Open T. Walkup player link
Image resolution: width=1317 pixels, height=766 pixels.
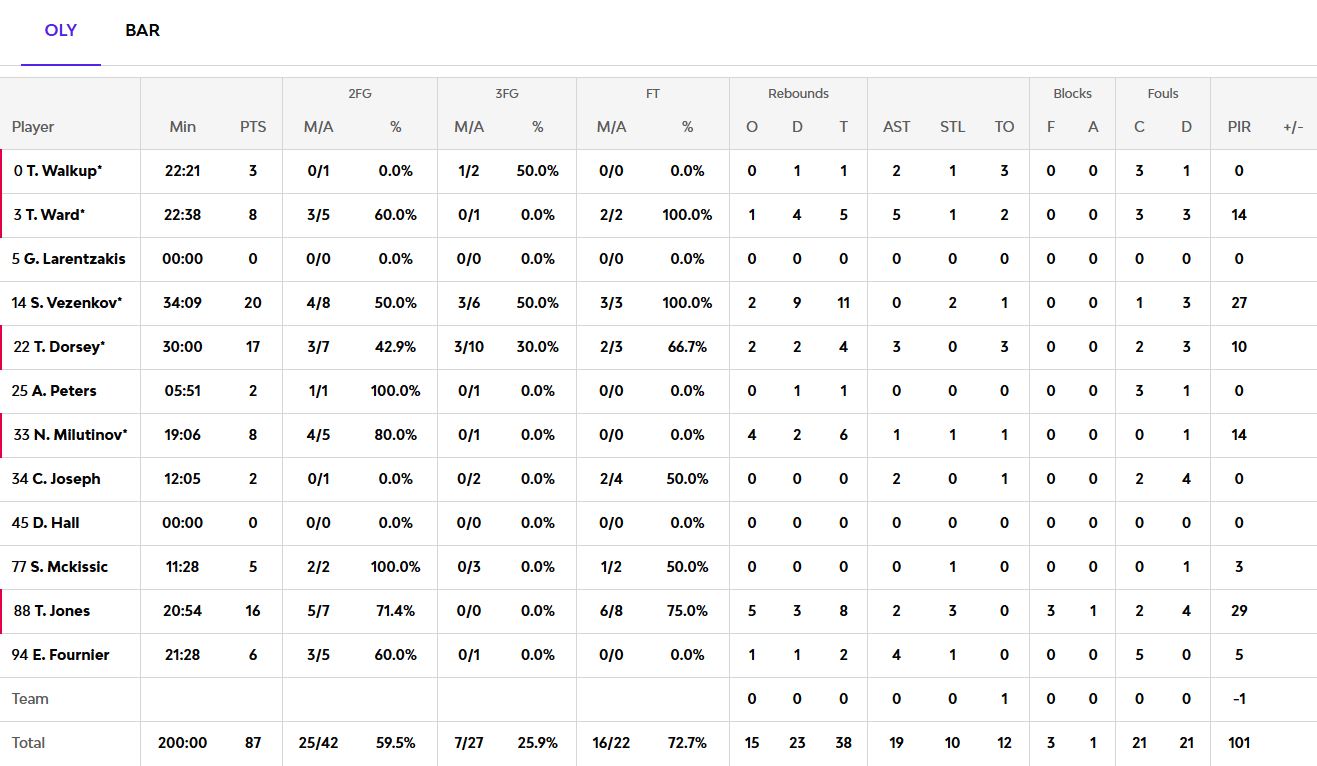pyautogui.click(x=63, y=171)
